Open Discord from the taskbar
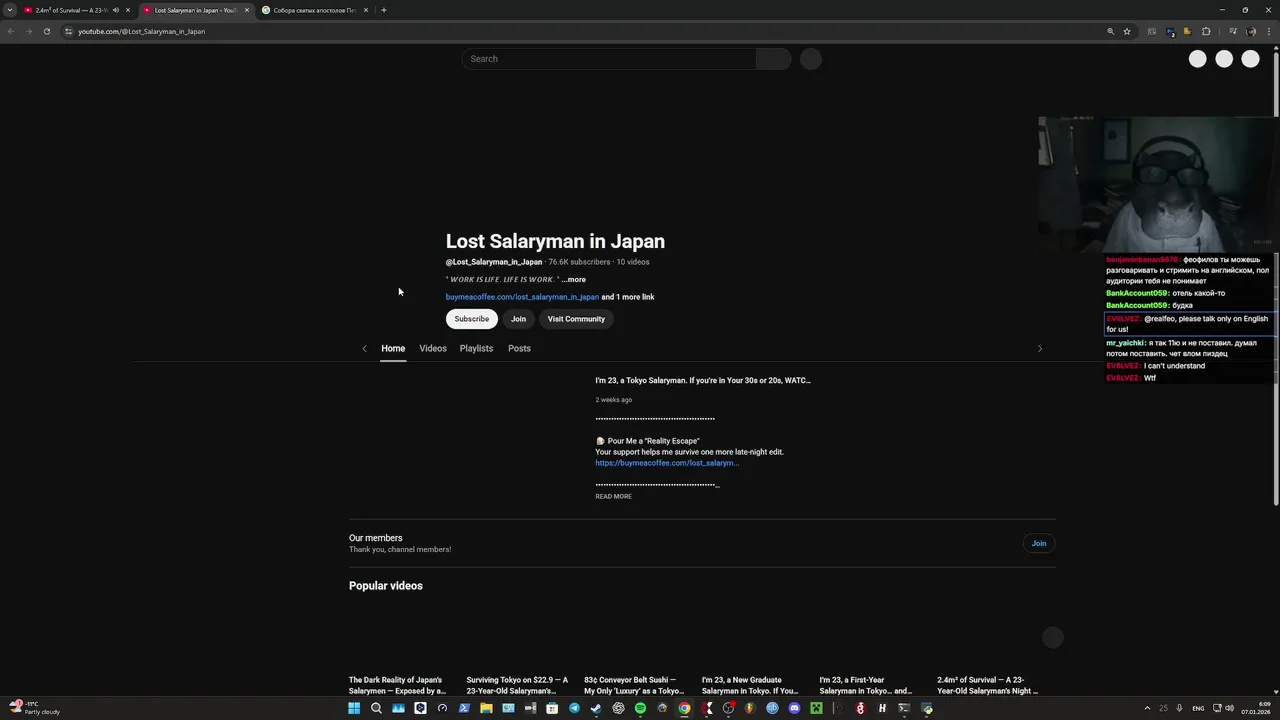 (794, 708)
